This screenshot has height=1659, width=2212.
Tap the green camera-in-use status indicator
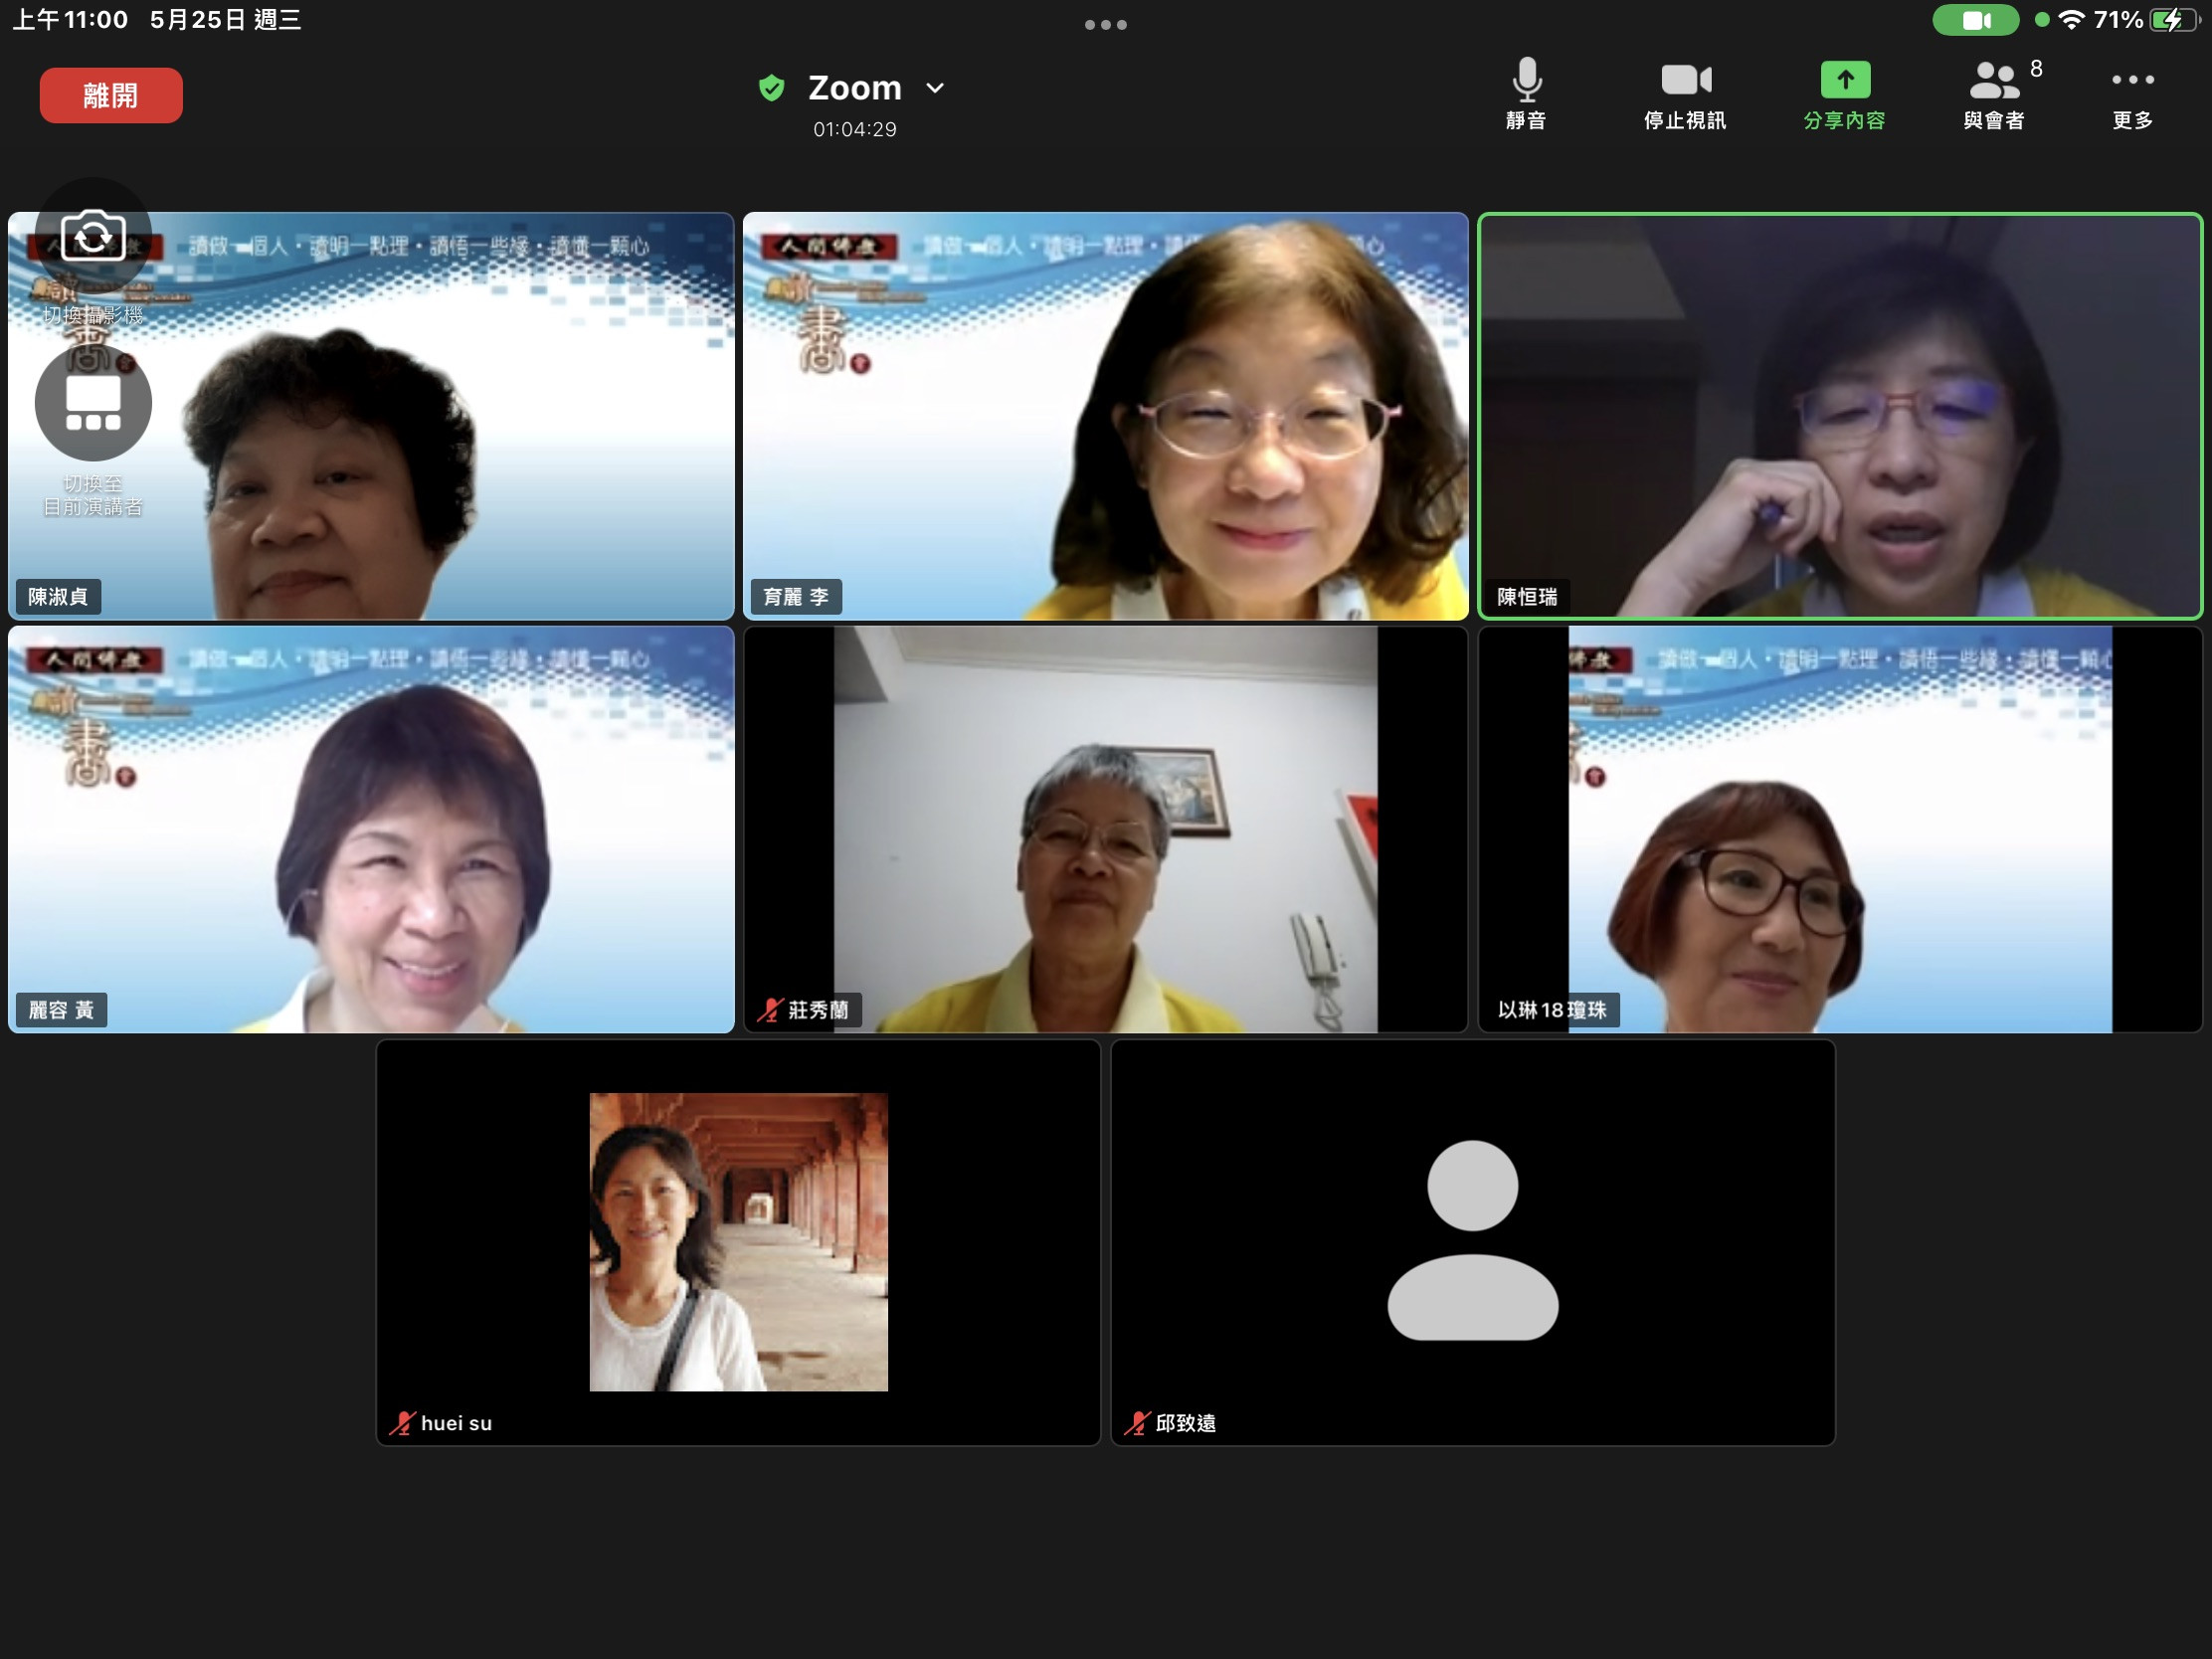pyautogui.click(x=1975, y=20)
